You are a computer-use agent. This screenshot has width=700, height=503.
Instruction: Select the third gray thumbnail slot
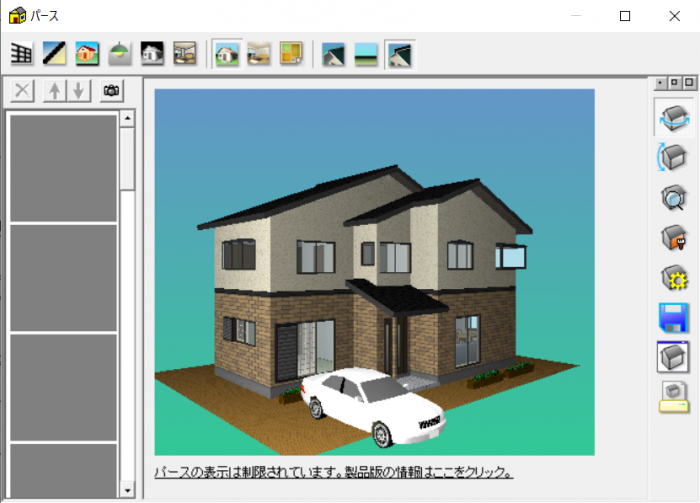click(x=64, y=387)
